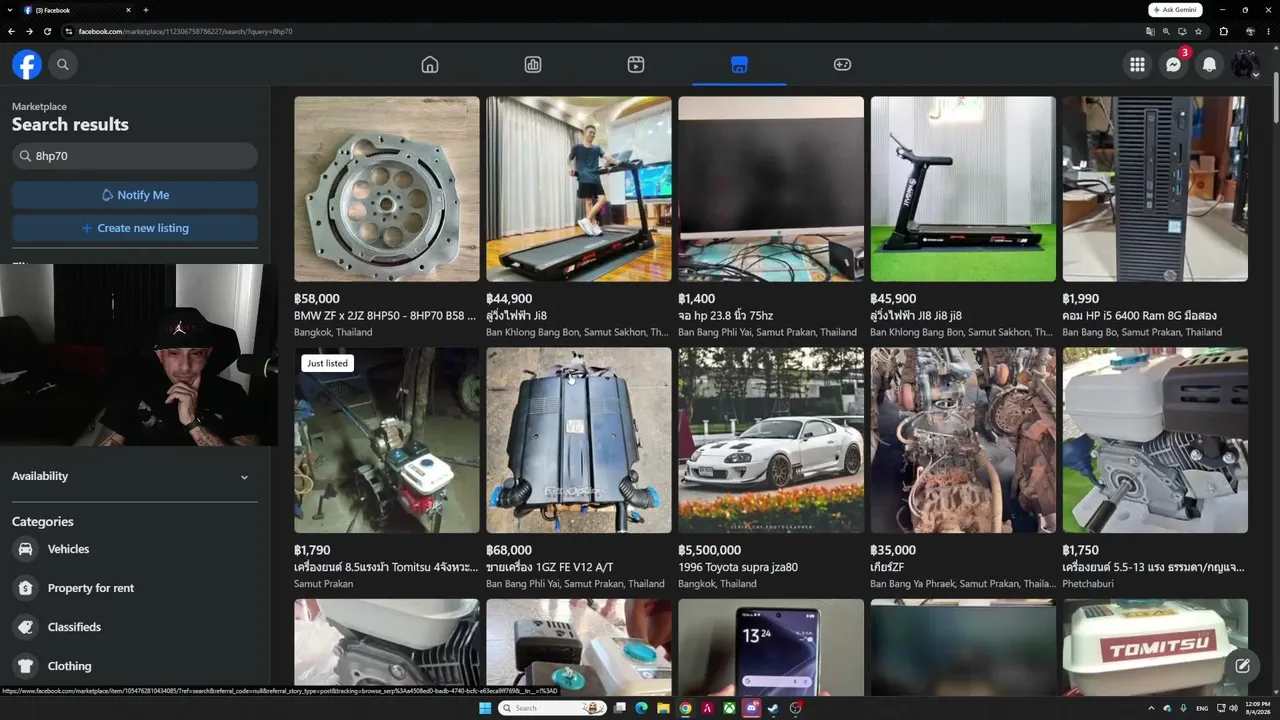Open the hp 23.8 monitor listing photo
The height and width of the screenshot is (720, 1280).
771,189
